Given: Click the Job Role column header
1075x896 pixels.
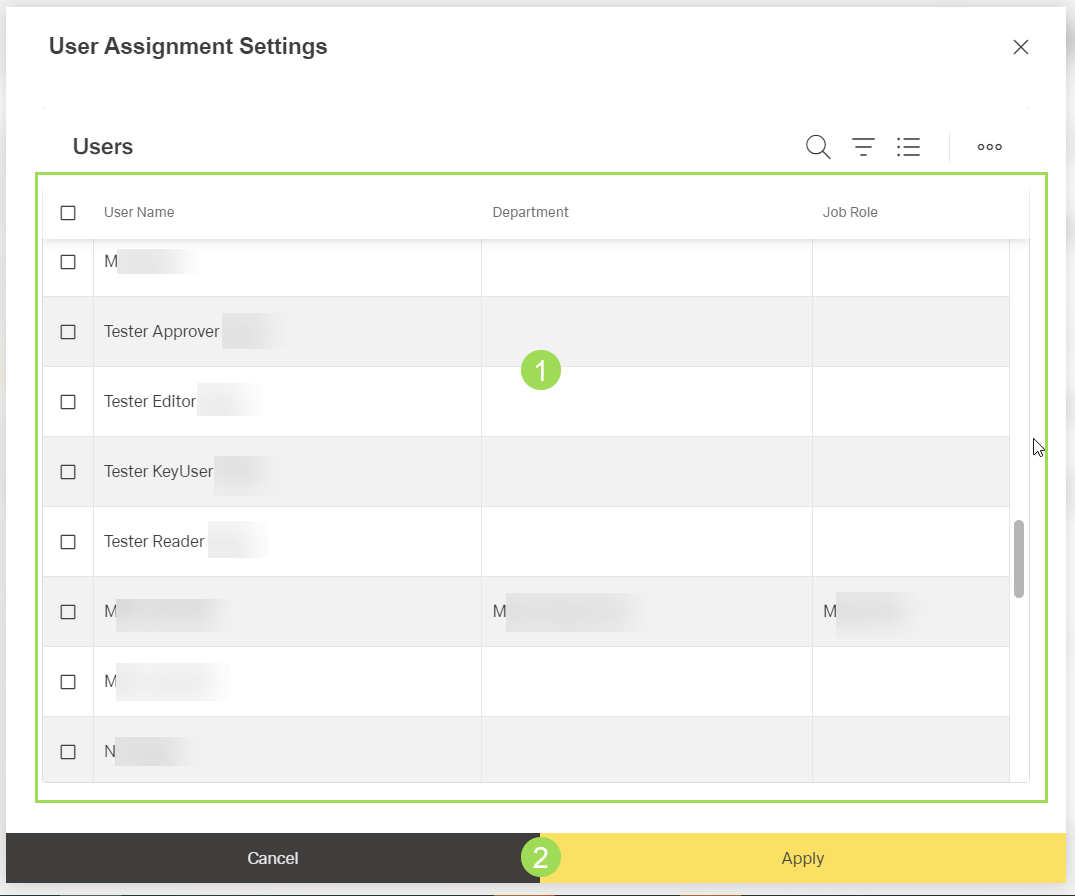Looking at the screenshot, I should (850, 212).
